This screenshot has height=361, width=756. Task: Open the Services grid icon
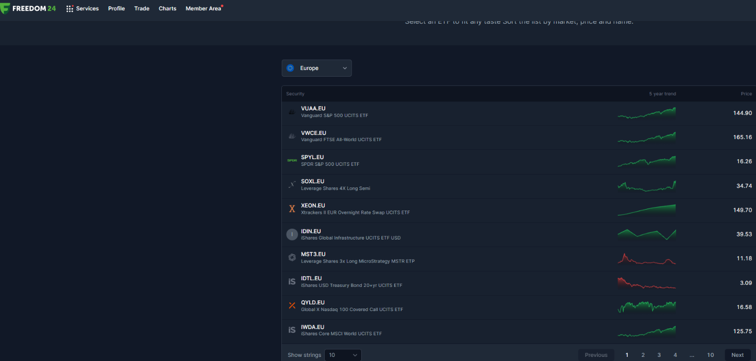[69, 9]
